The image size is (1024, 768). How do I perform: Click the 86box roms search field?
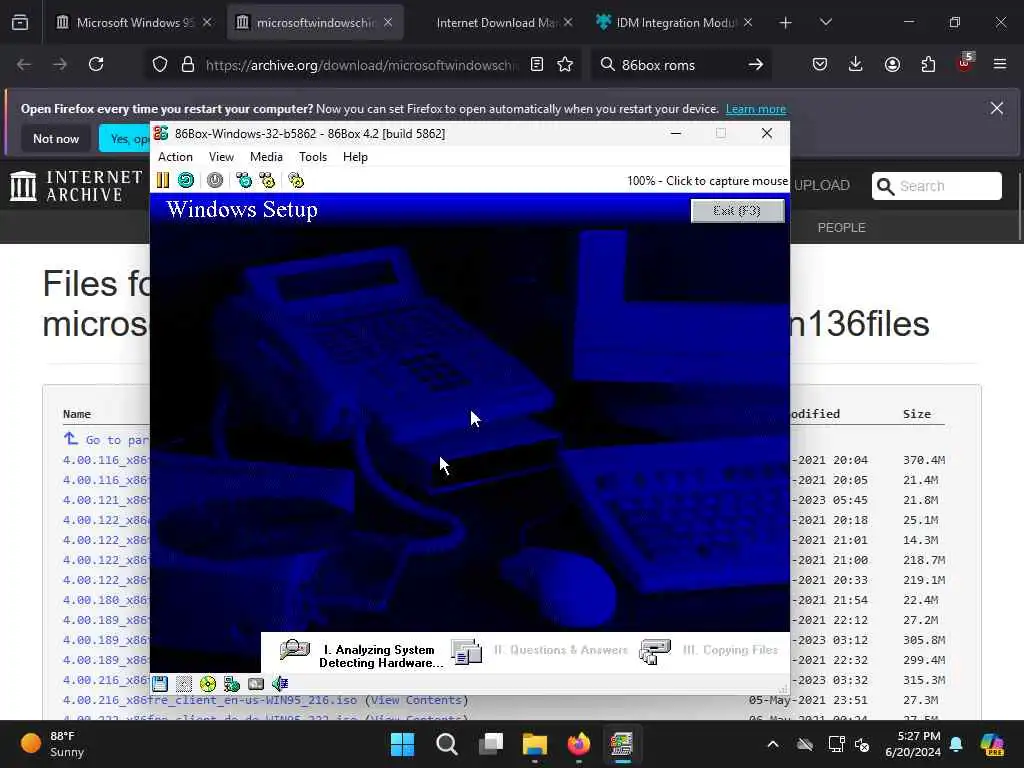(x=679, y=65)
